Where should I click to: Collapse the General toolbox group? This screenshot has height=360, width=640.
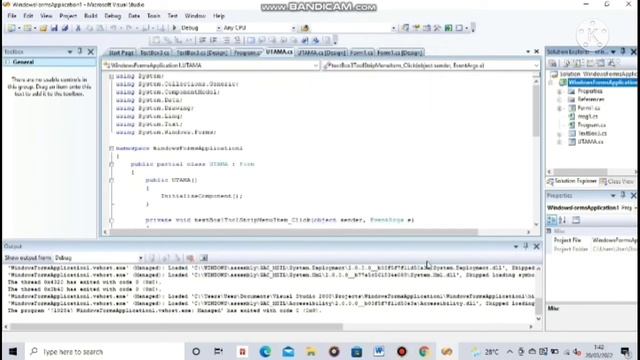[7, 62]
